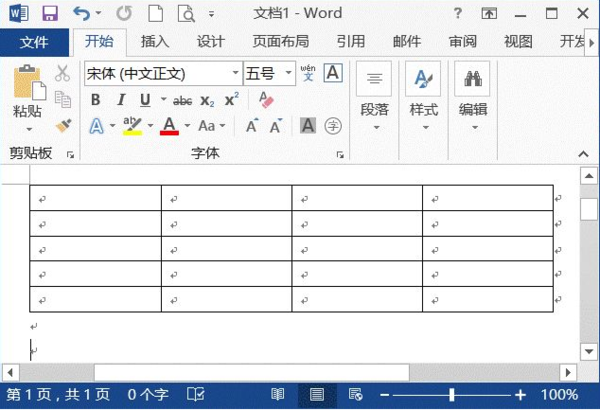The image size is (600, 410).
Task: Click vertical scrollbar down arrow
Action: pyautogui.click(x=589, y=351)
